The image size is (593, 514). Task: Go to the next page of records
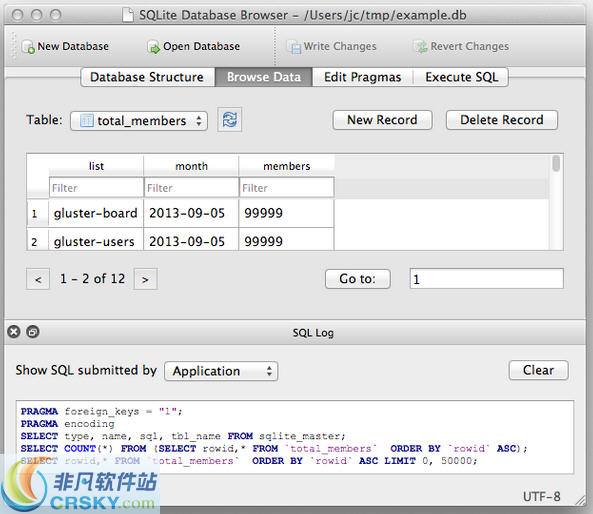click(145, 279)
